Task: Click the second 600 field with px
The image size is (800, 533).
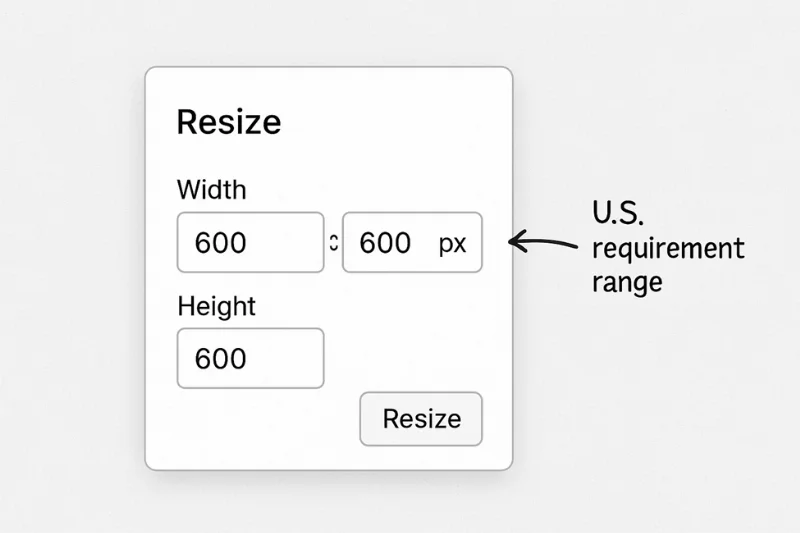Action: click(412, 242)
